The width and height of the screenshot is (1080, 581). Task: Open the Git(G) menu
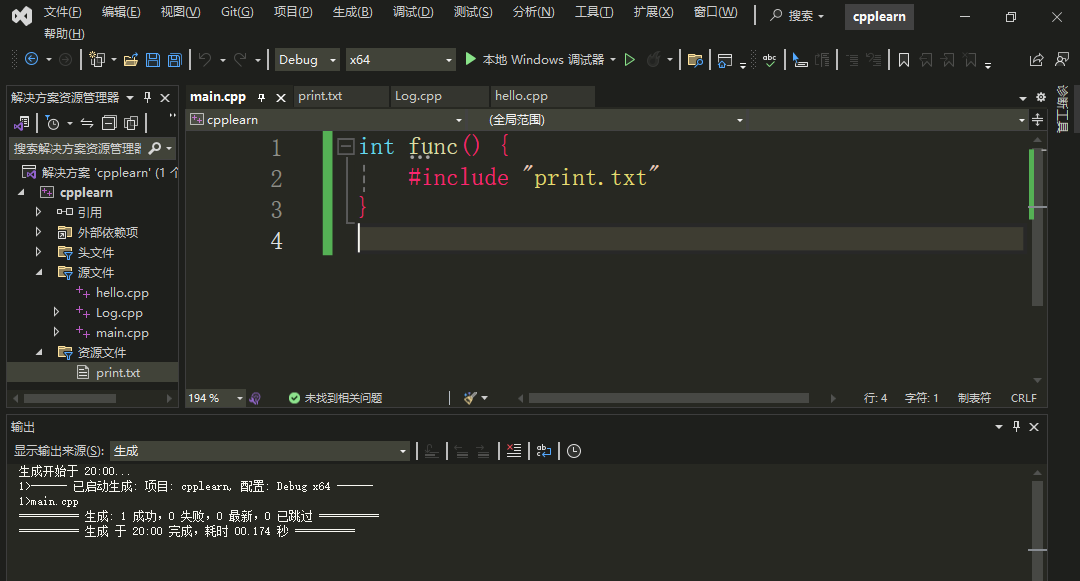point(237,12)
